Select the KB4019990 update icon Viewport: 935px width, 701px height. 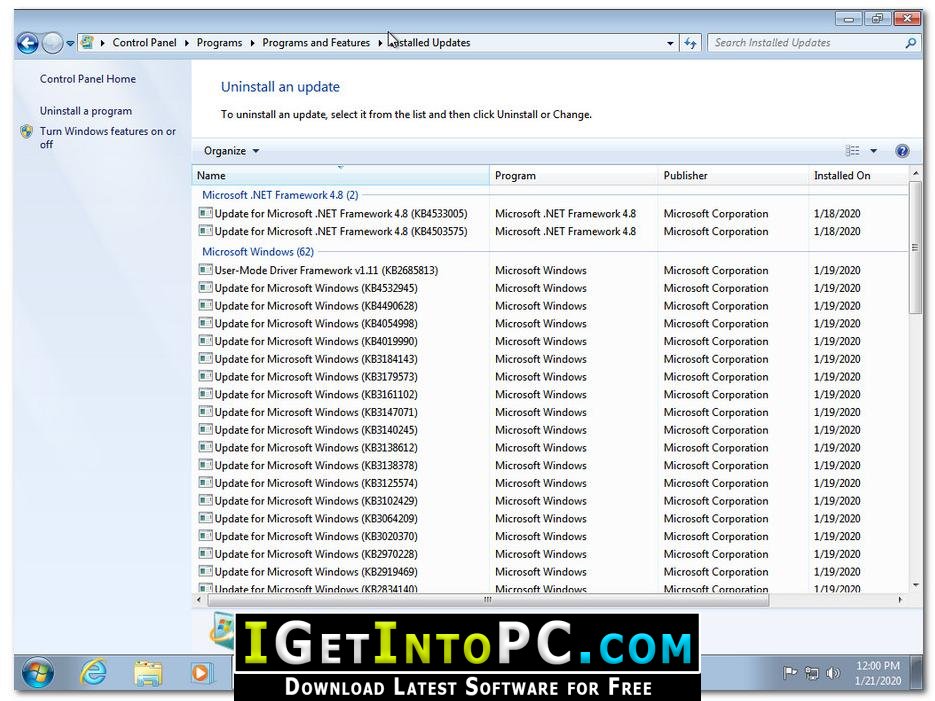click(x=205, y=341)
